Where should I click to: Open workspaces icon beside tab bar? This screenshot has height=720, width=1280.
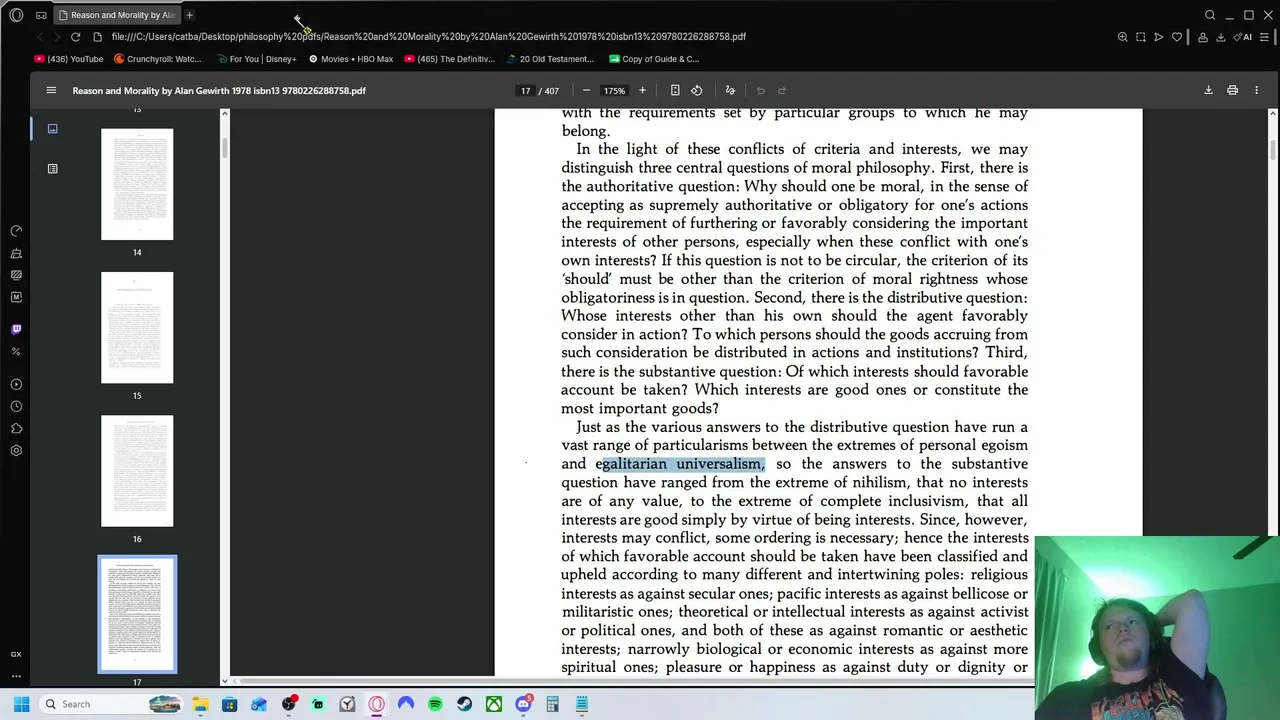click(41, 15)
